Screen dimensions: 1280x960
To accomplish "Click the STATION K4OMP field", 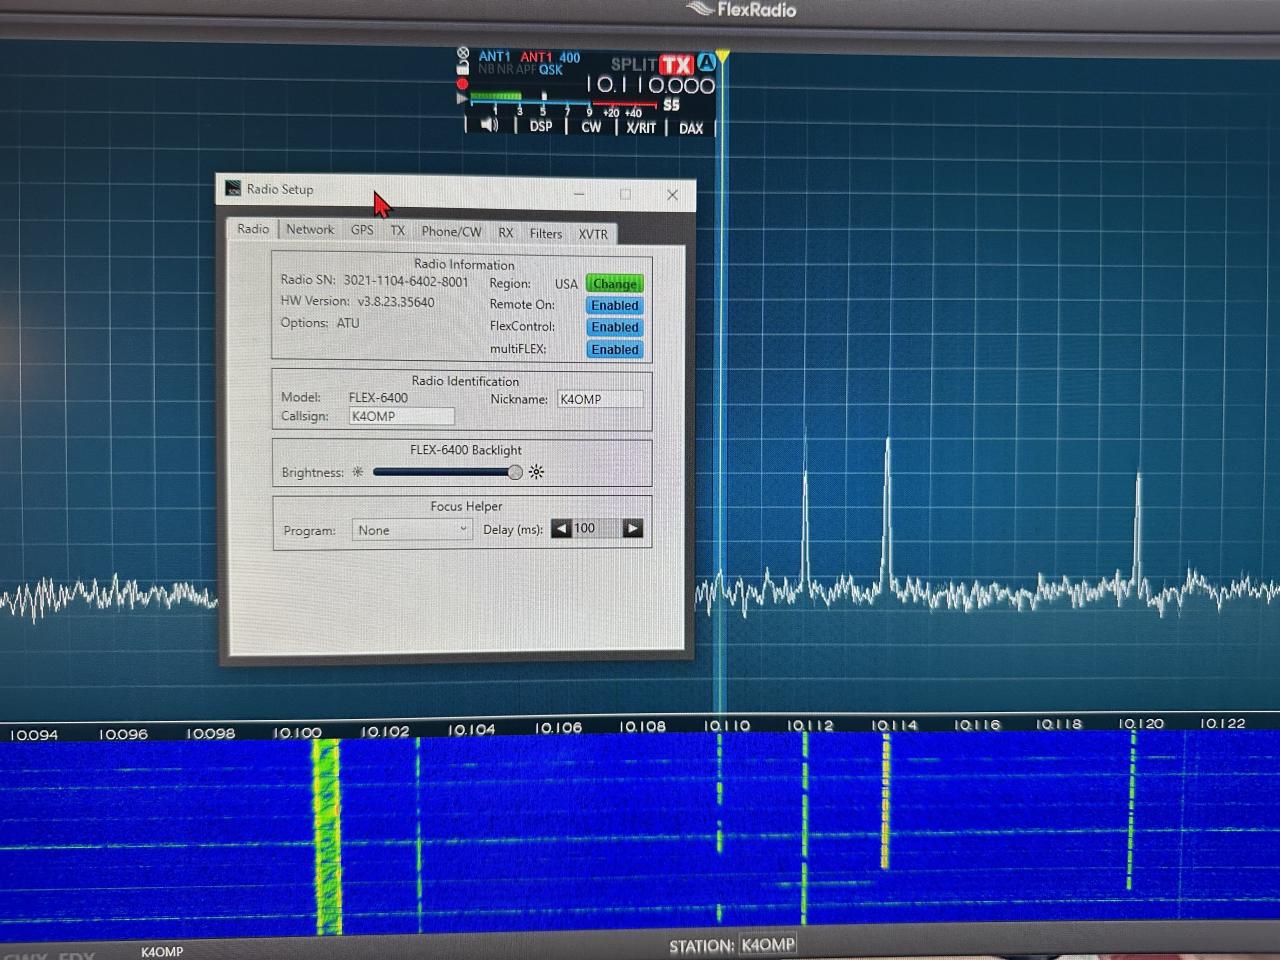I will coord(768,944).
